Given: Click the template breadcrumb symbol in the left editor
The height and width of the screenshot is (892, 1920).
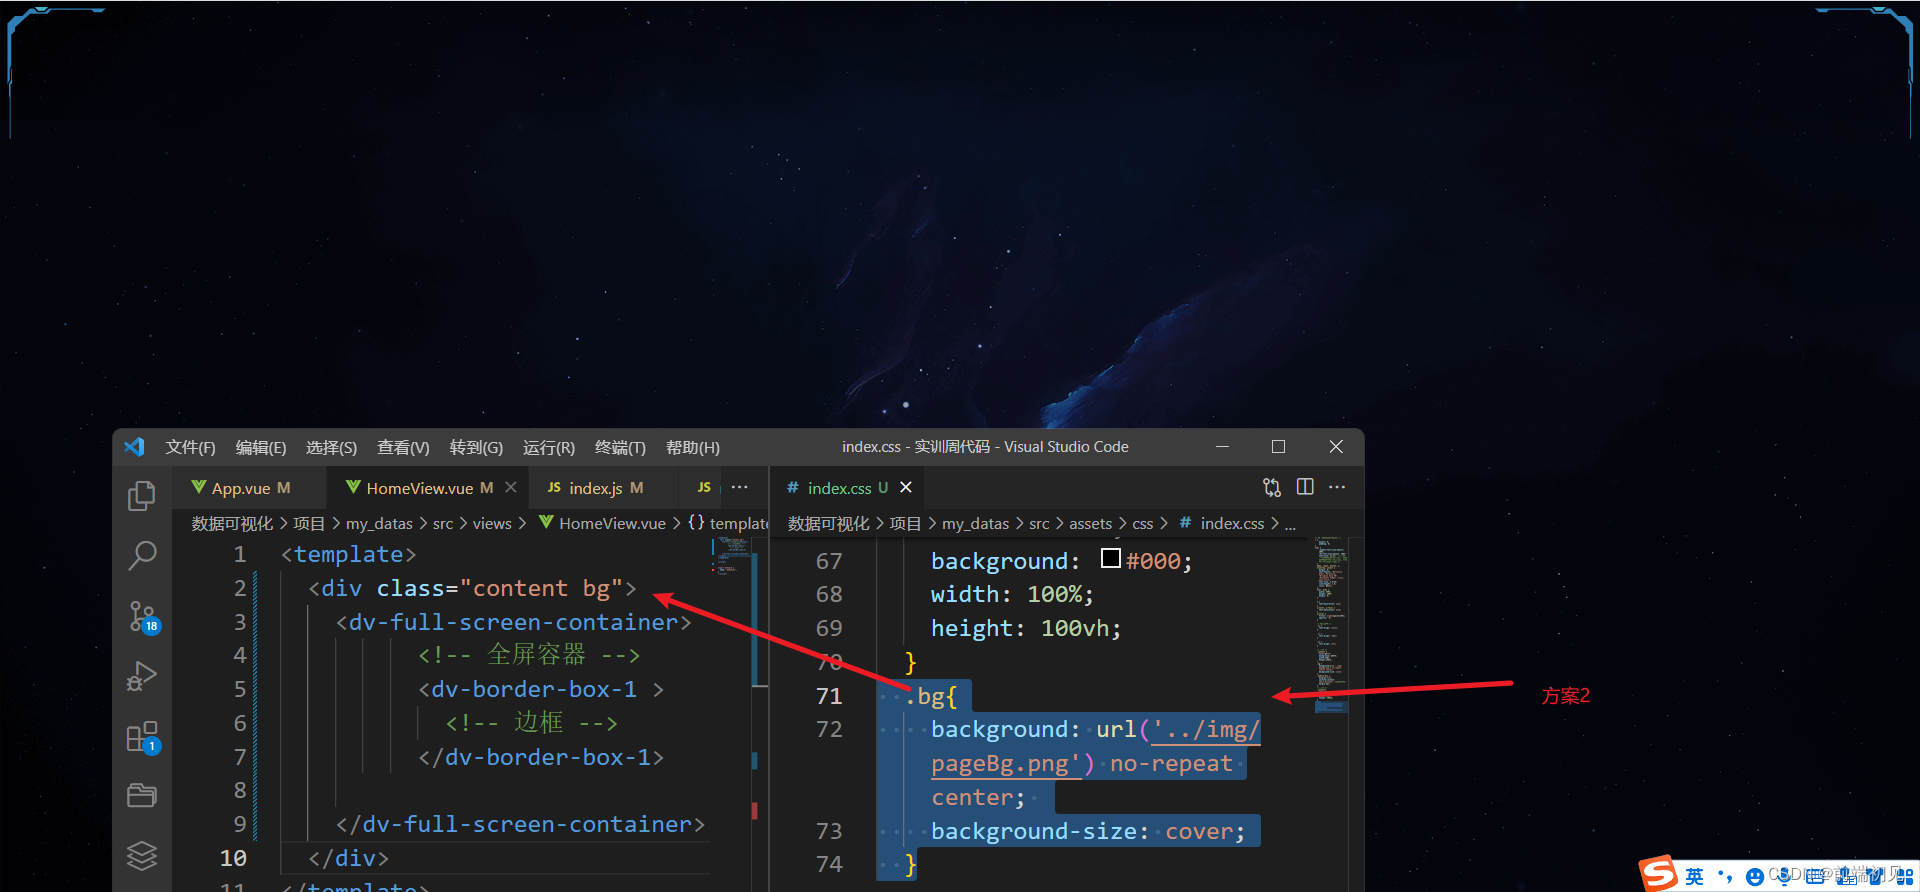Looking at the screenshot, I should click(728, 523).
